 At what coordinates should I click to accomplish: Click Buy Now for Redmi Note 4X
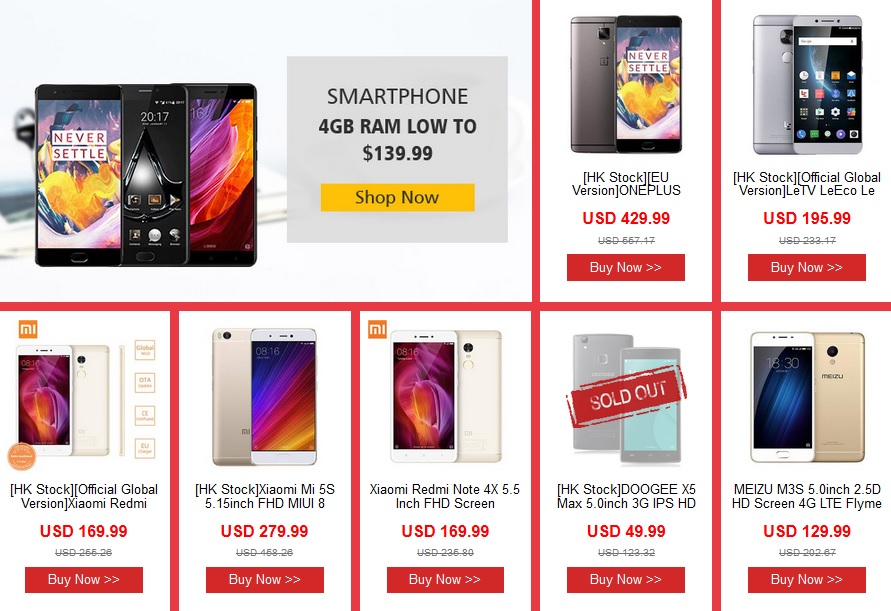pos(445,579)
